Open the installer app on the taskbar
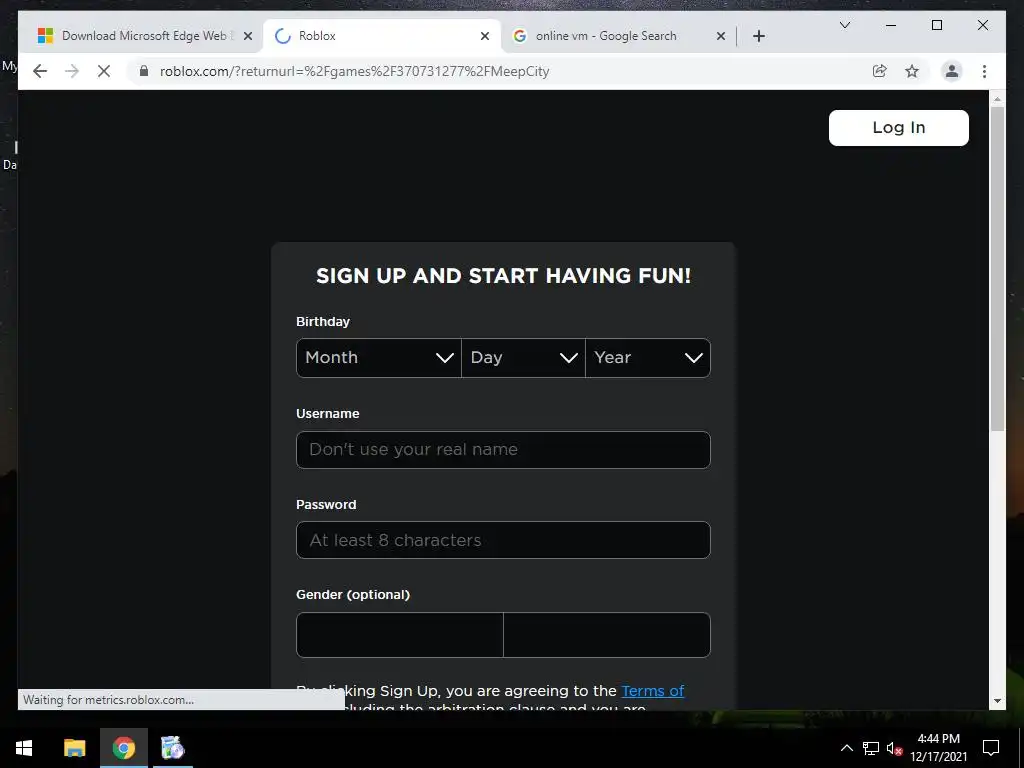Image resolution: width=1024 pixels, height=768 pixels. point(172,748)
